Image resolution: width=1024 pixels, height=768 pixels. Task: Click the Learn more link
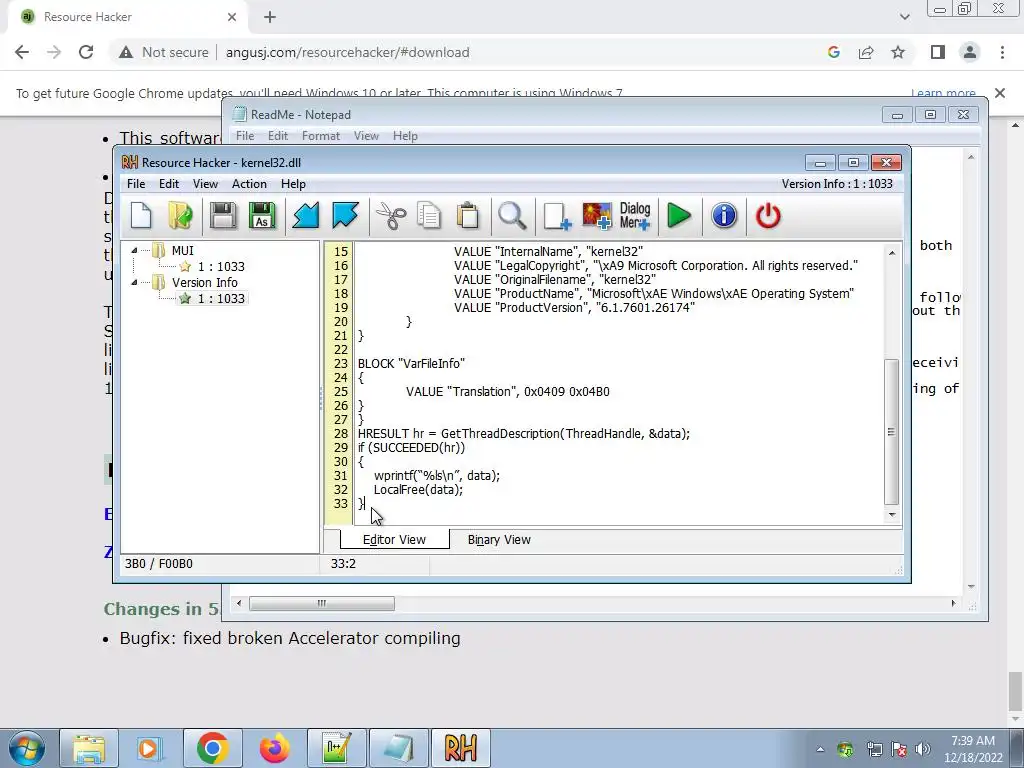click(943, 93)
